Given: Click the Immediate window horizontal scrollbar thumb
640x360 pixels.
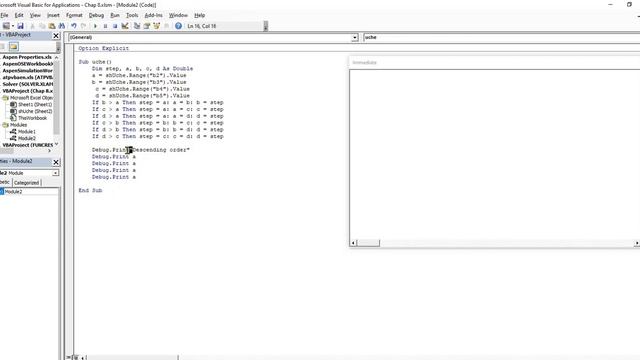Looking at the screenshot, I should pyautogui.click(x=368, y=243).
